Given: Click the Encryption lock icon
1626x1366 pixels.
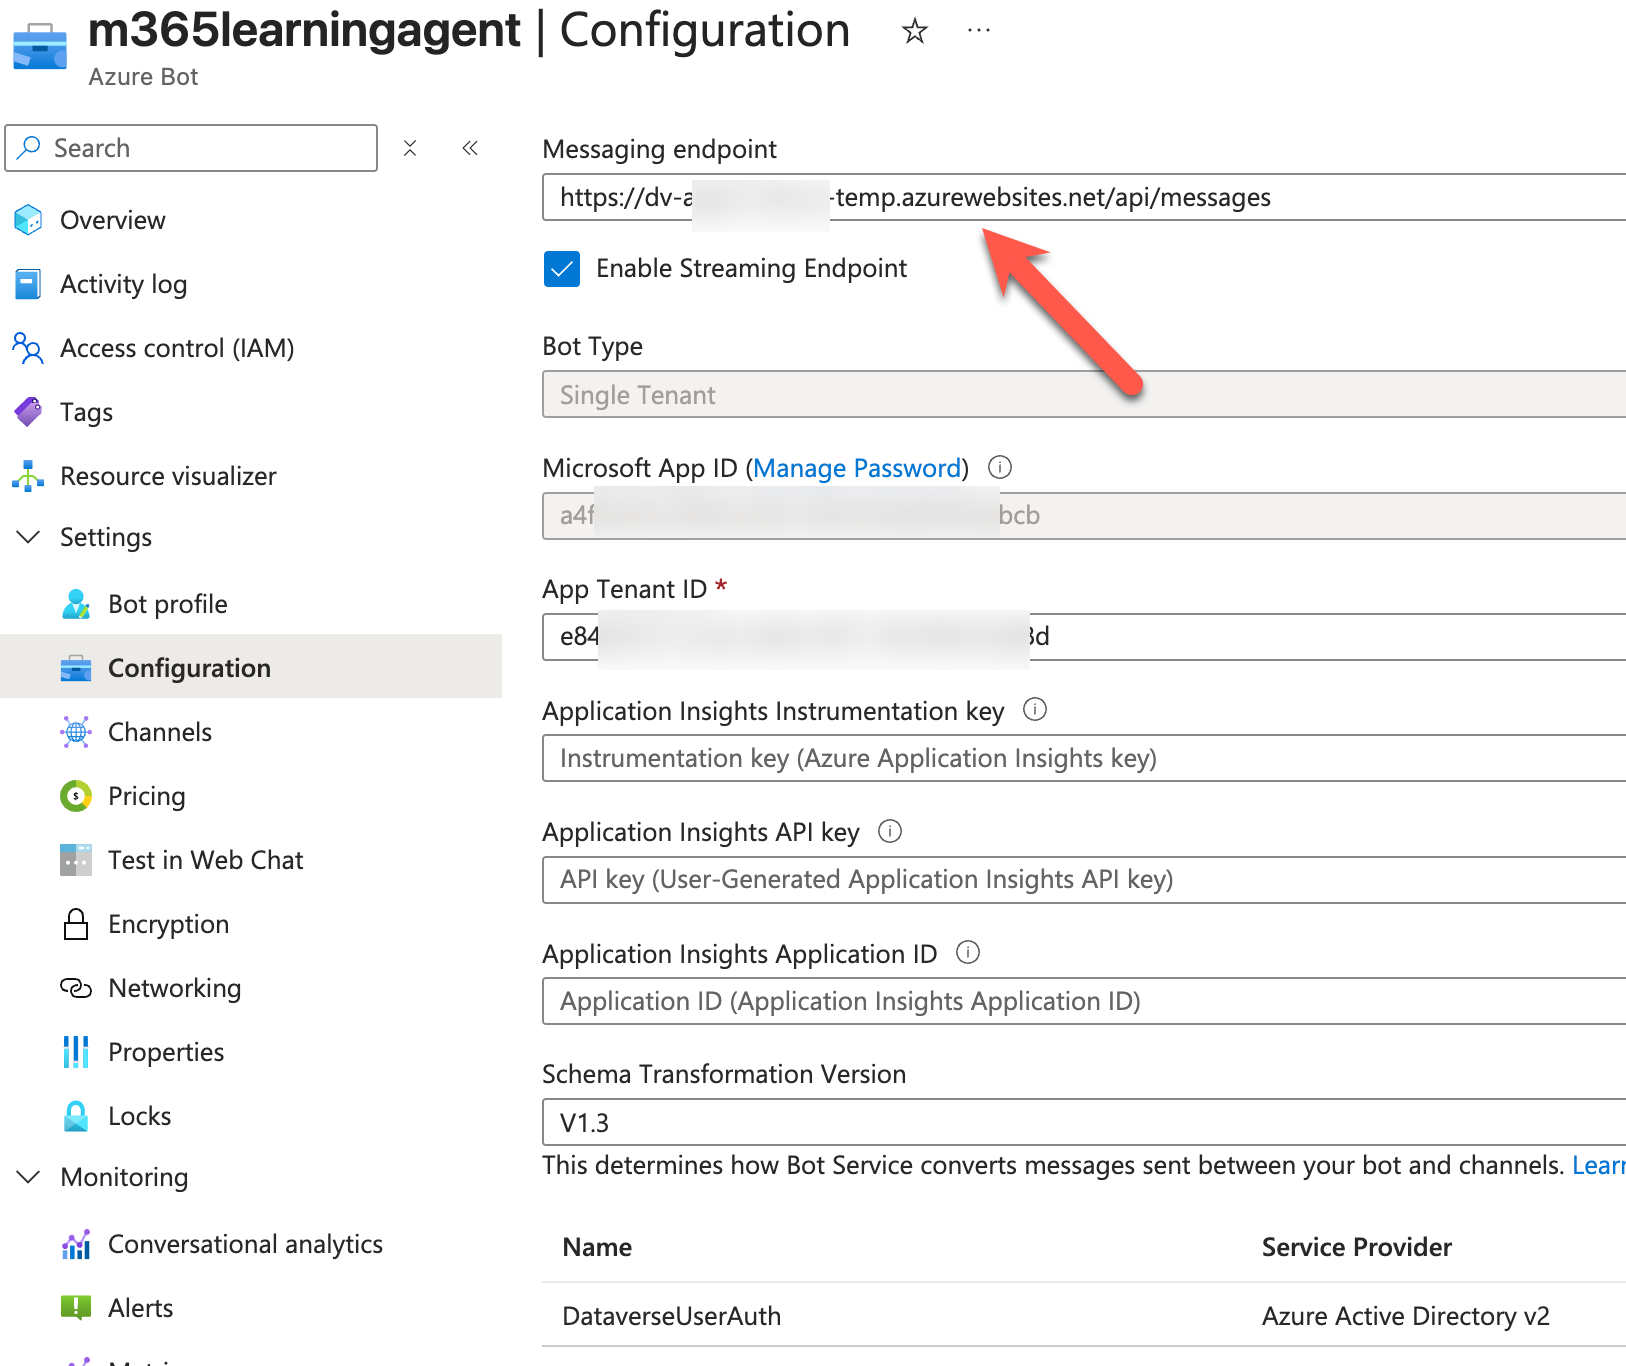Looking at the screenshot, I should coord(76,924).
